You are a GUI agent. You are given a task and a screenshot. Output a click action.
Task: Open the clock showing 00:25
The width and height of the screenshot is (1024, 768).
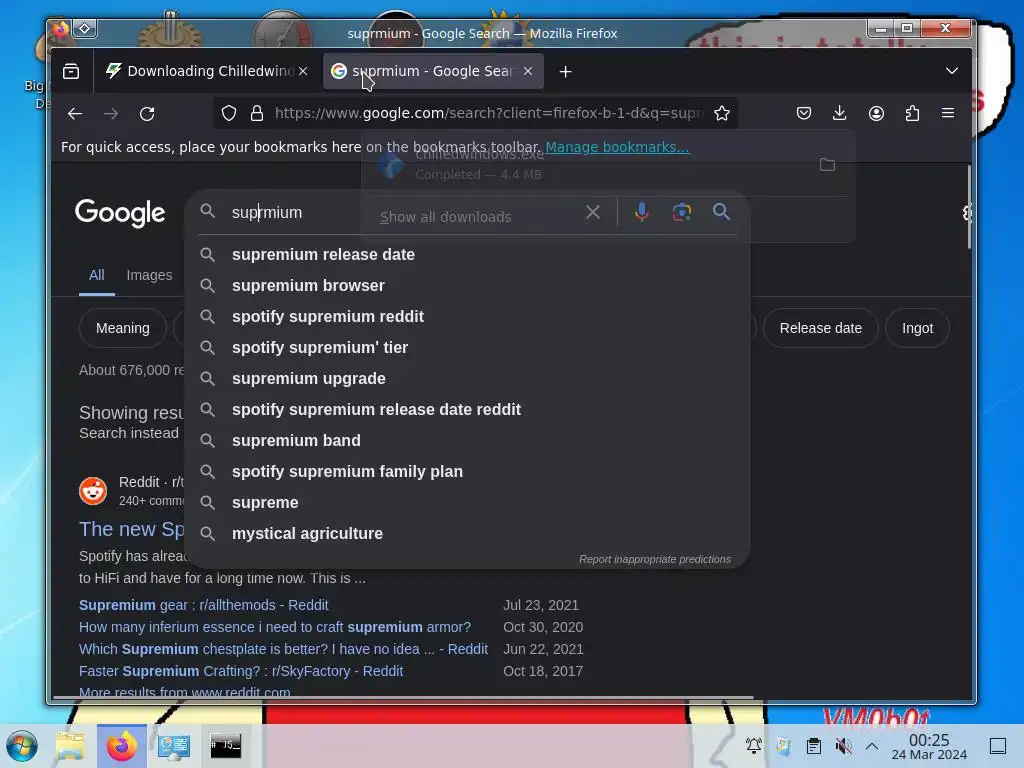click(929, 746)
